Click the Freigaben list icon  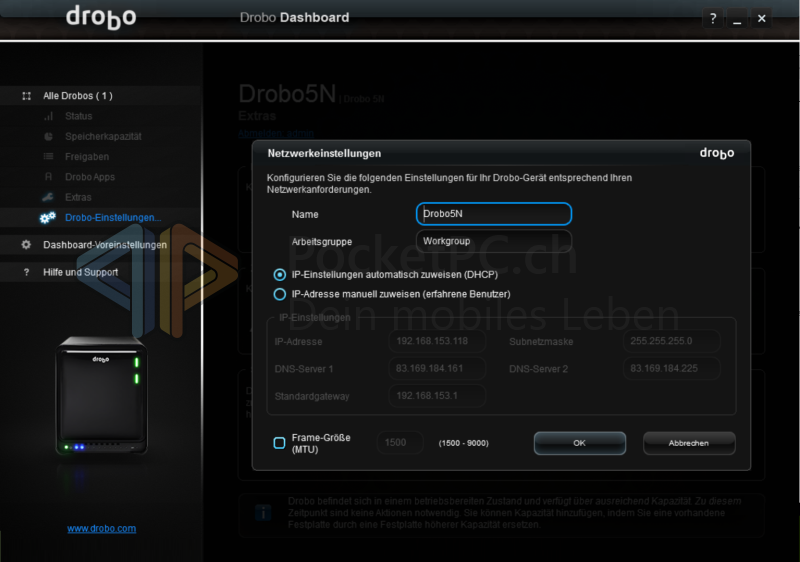coord(48,157)
